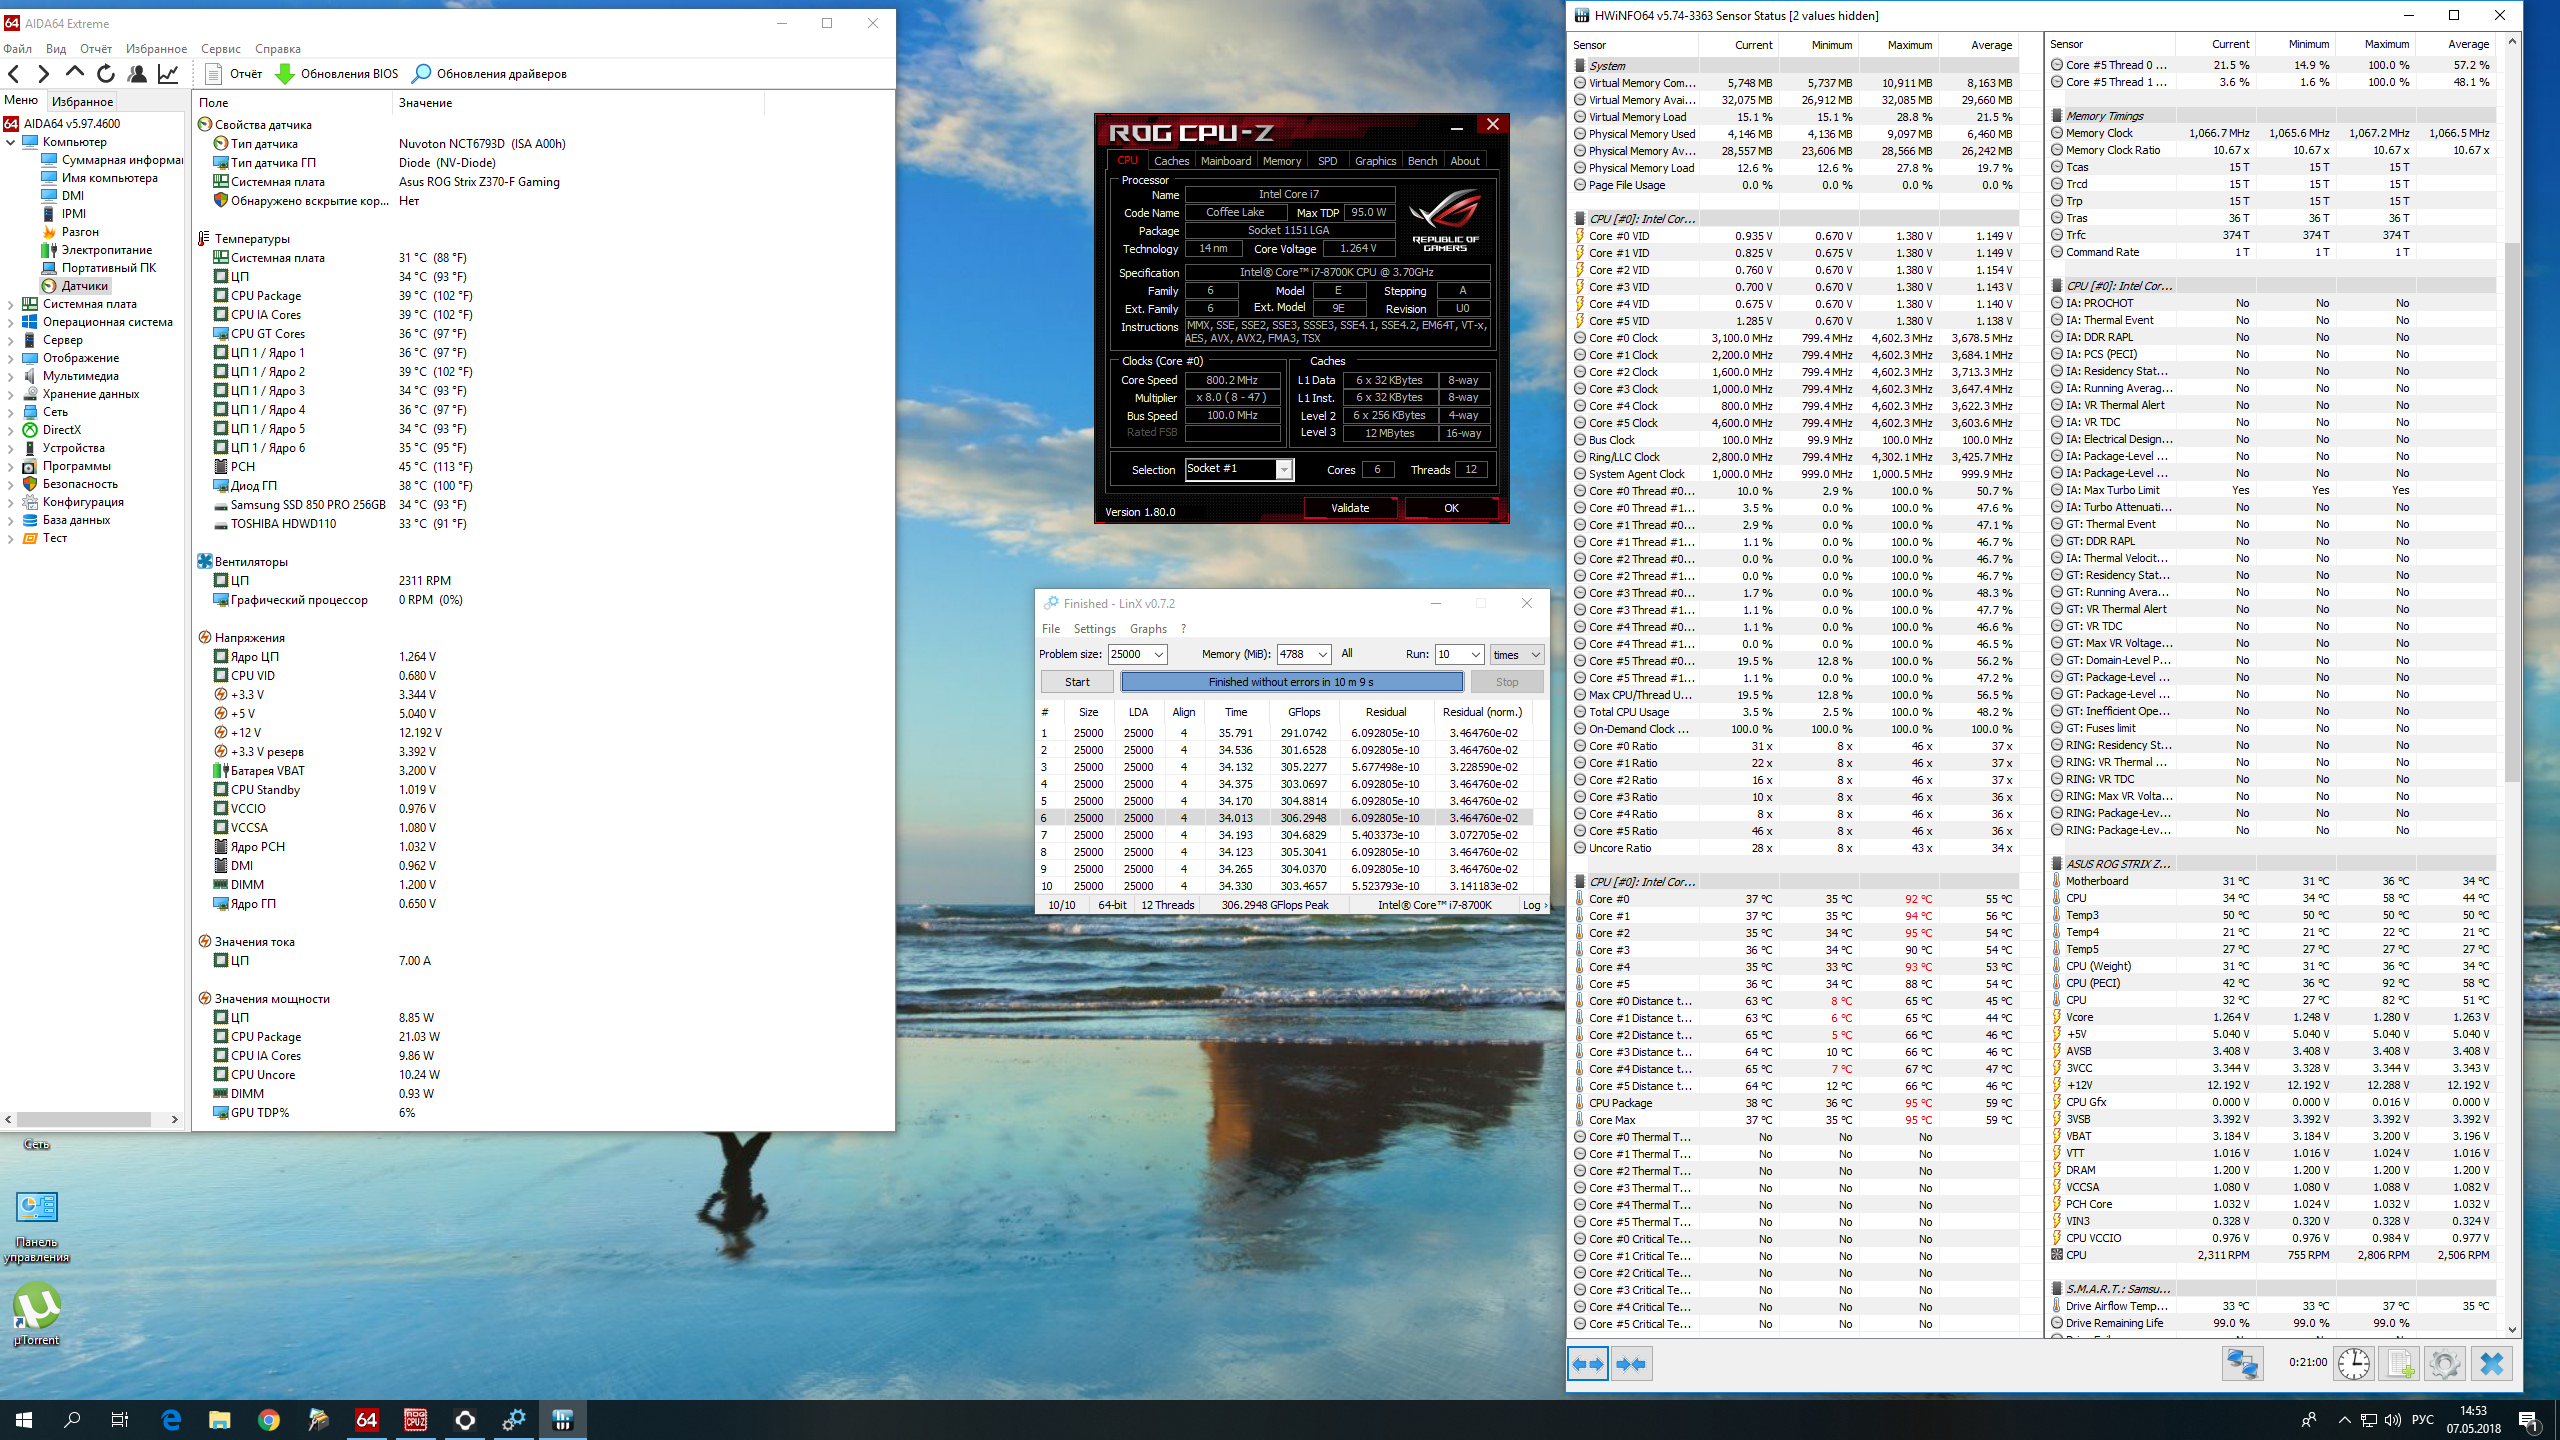Open HWiNFO settings gear icon

[x=2444, y=1364]
